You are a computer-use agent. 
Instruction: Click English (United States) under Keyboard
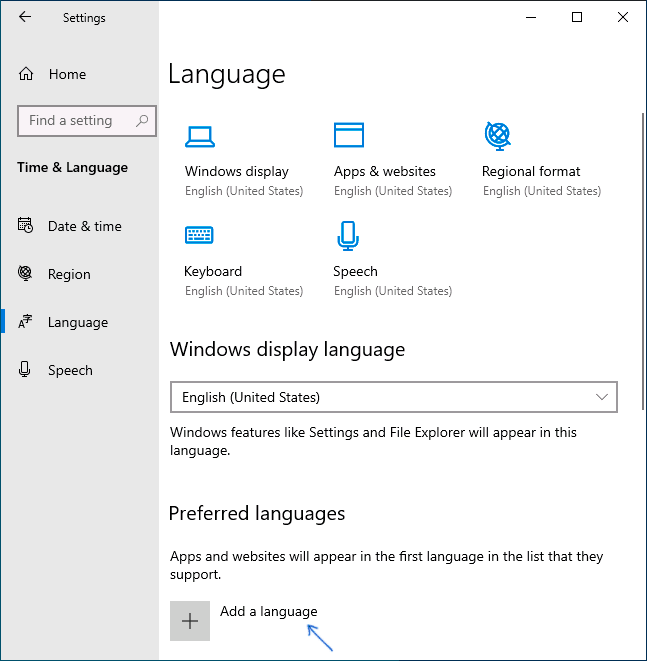(x=244, y=291)
